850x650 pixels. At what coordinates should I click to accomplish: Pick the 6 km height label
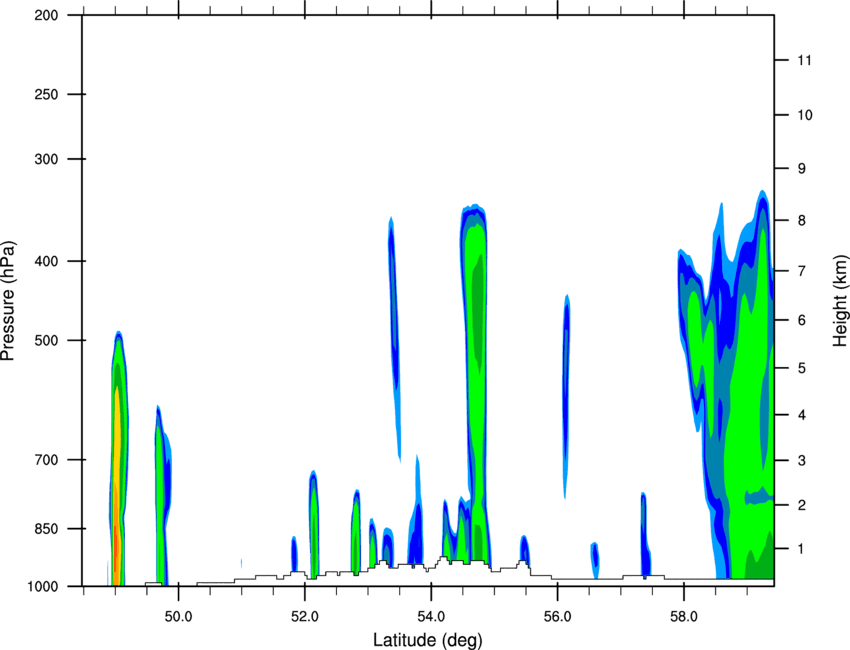tap(802, 320)
